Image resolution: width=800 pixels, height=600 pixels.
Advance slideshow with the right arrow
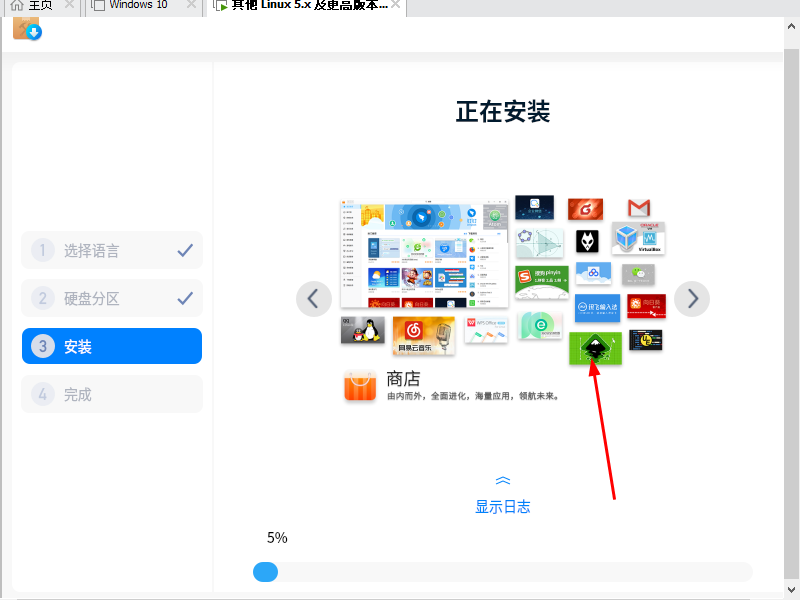coord(692,299)
